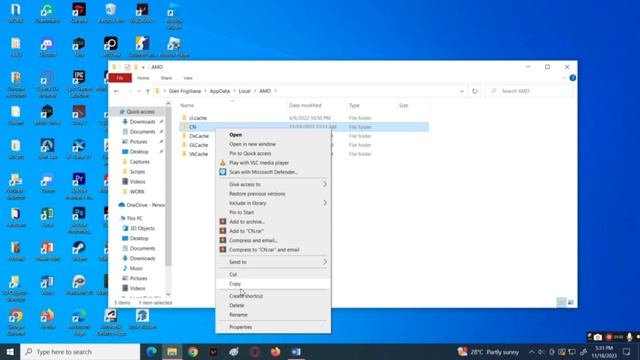Screen dimensions: 640x360
Task: Switch to Large icons view layout icon
Action: click(571, 302)
